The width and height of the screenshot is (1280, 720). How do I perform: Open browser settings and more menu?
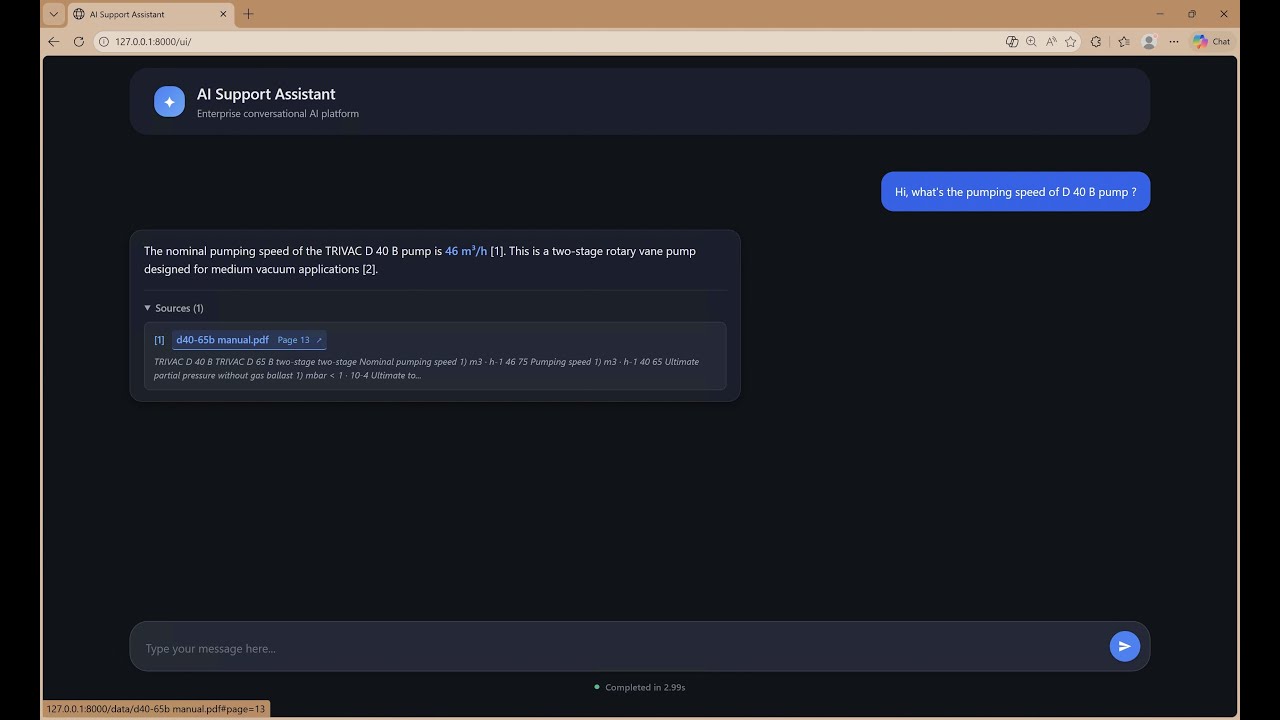click(1174, 42)
